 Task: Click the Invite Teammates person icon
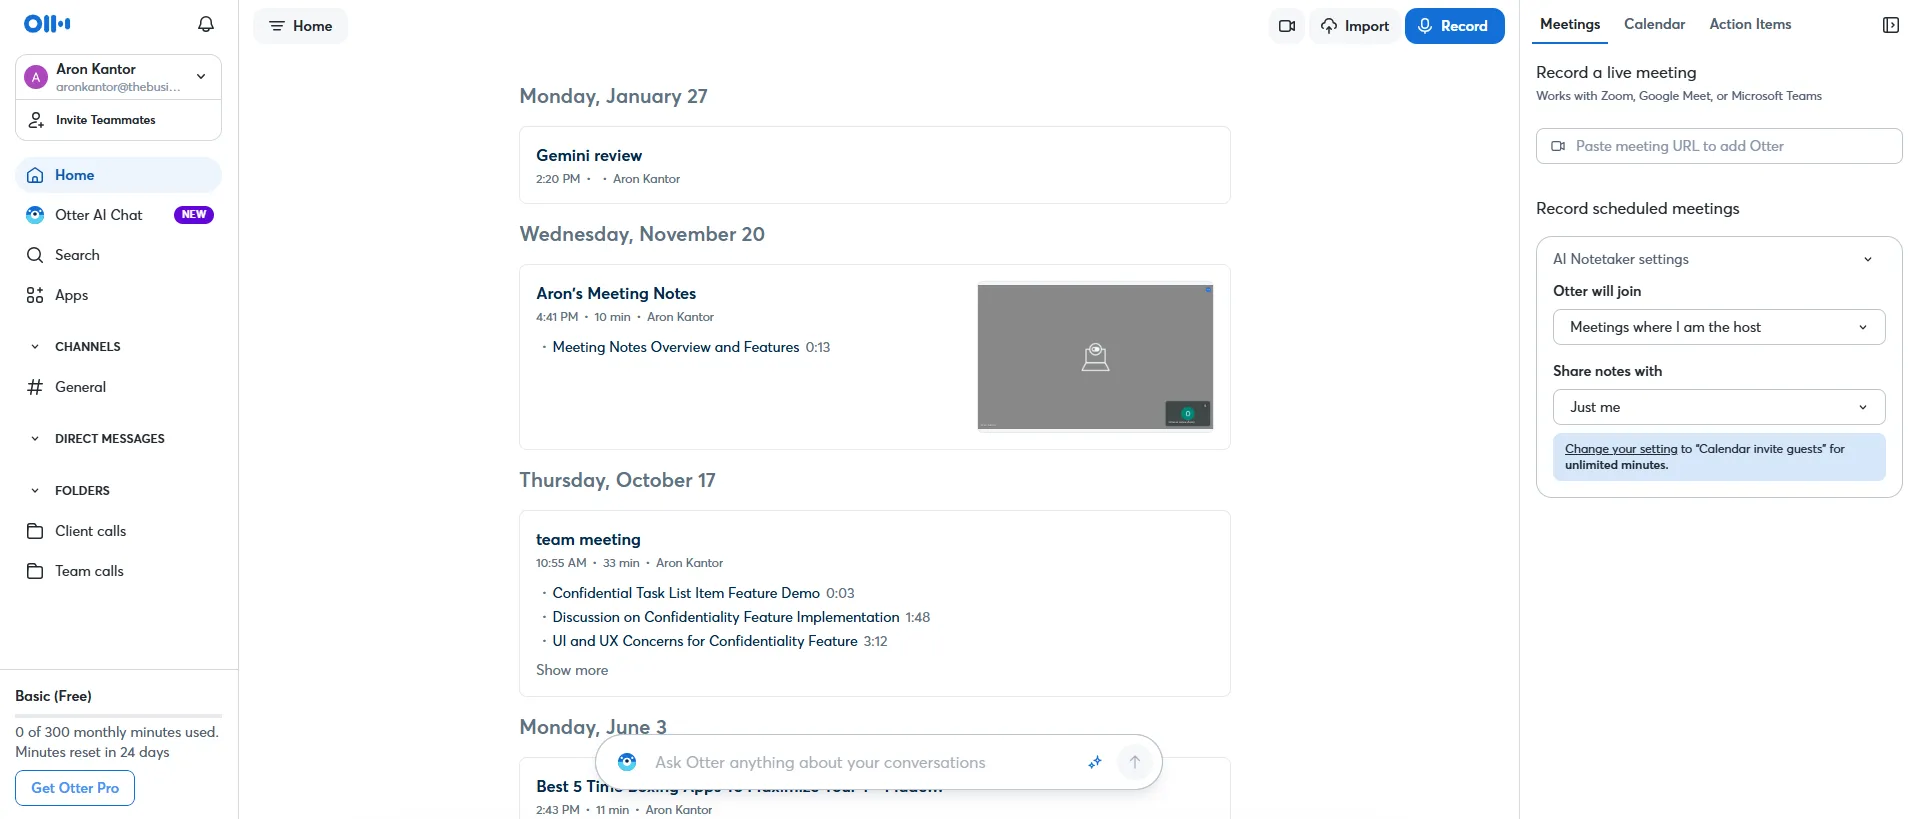tap(36, 120)
